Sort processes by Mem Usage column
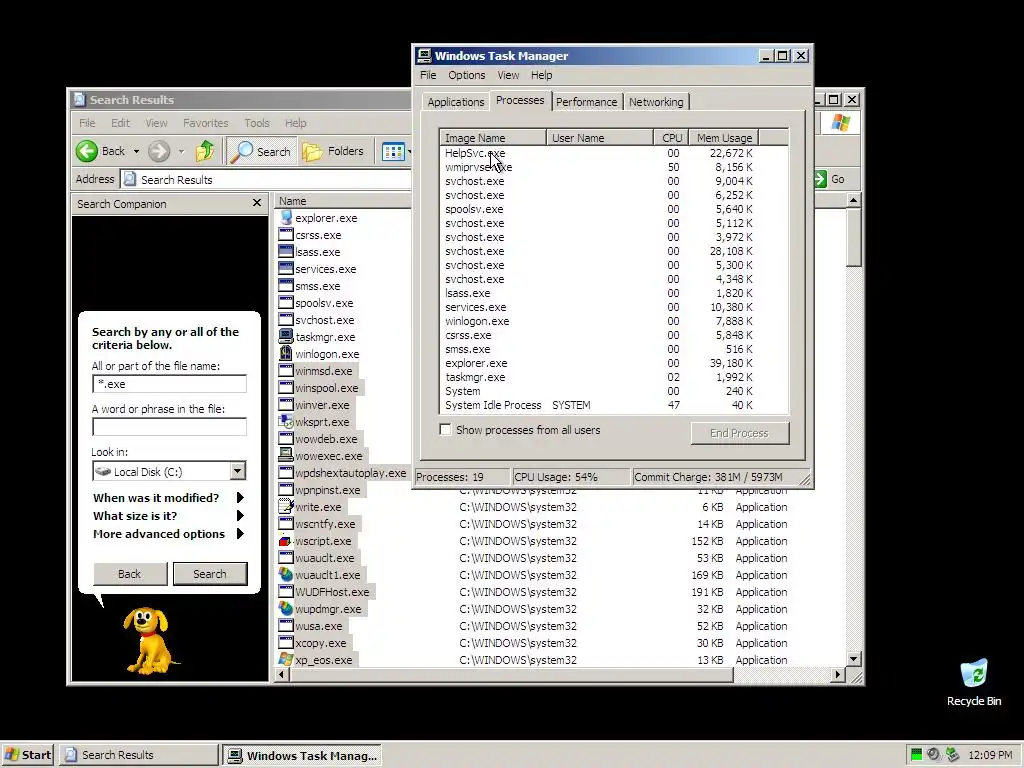 pos(724,138)
